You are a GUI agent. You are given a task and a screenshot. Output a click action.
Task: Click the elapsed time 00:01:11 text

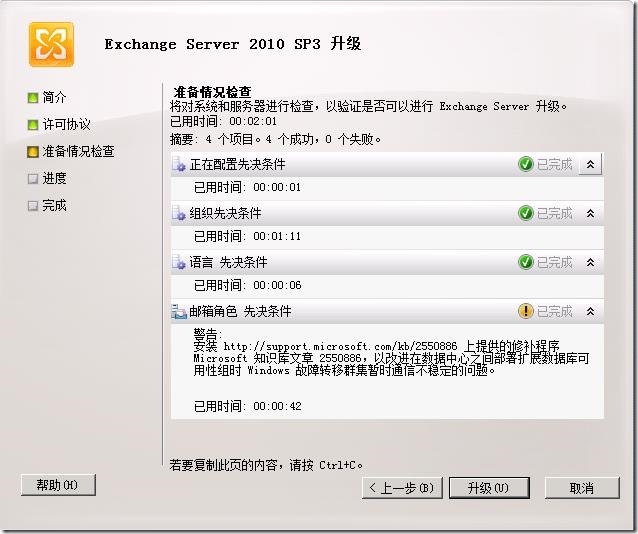click(277, 236)
